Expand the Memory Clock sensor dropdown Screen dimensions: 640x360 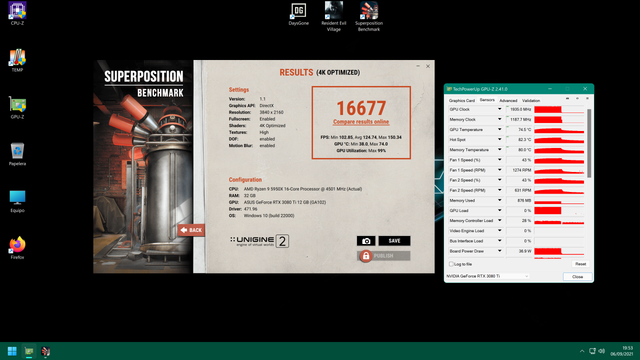pos(499,120)
